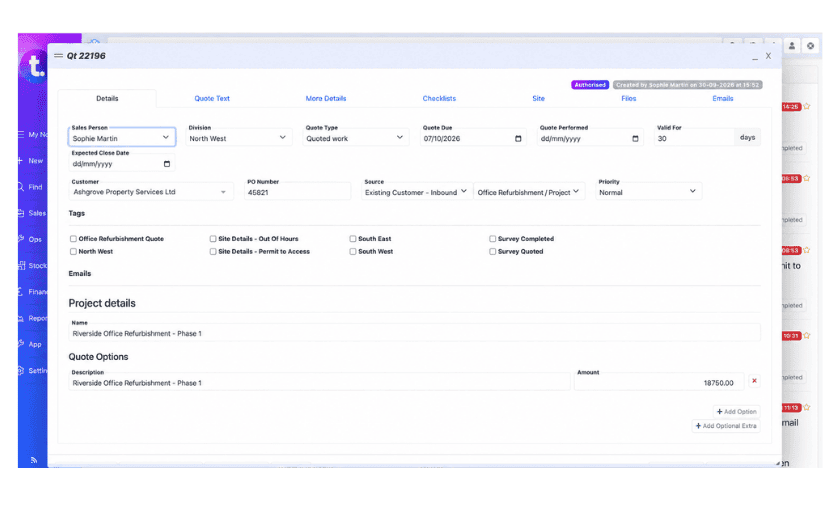
Task: Click the My N... item in the sidebar
Action: click(x=32, y=134)
